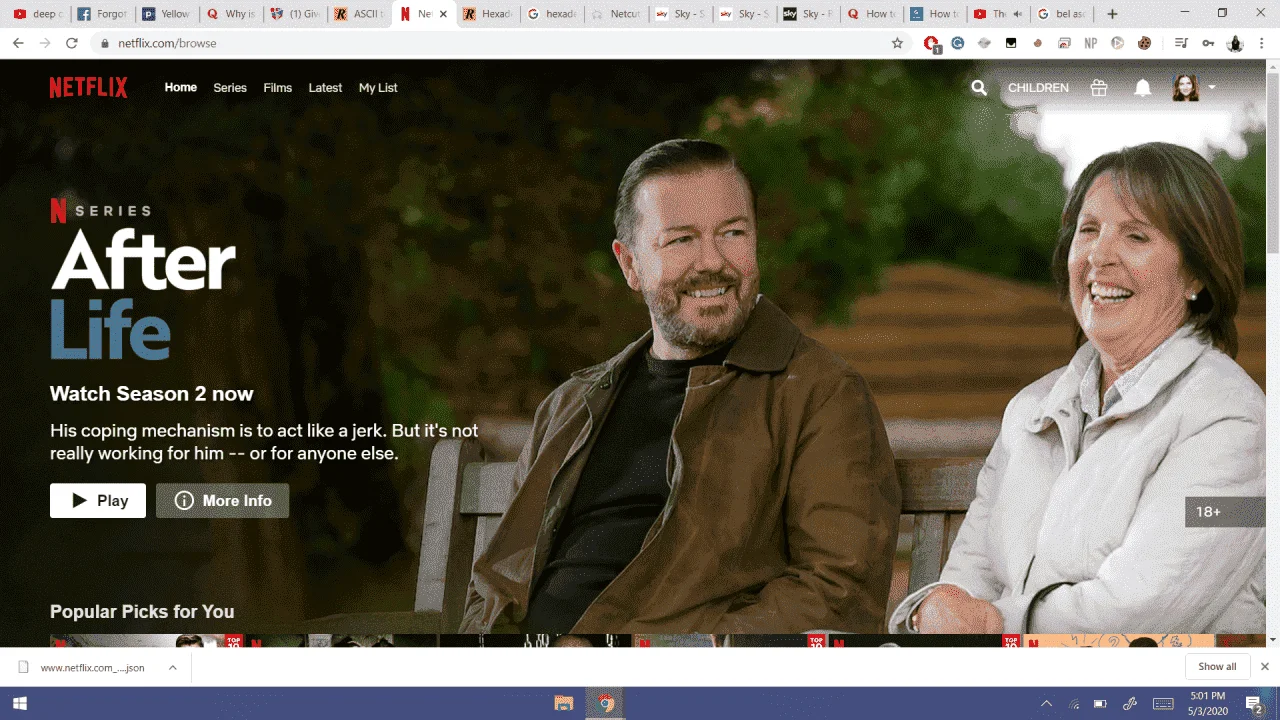Open the notifications bell
1280x720 pixels.
tap(1143, 88)
